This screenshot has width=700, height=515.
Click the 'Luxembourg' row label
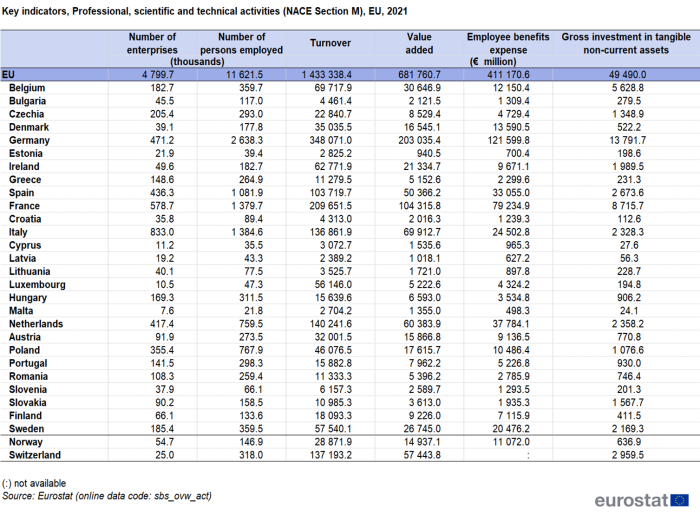coord(37,285)
